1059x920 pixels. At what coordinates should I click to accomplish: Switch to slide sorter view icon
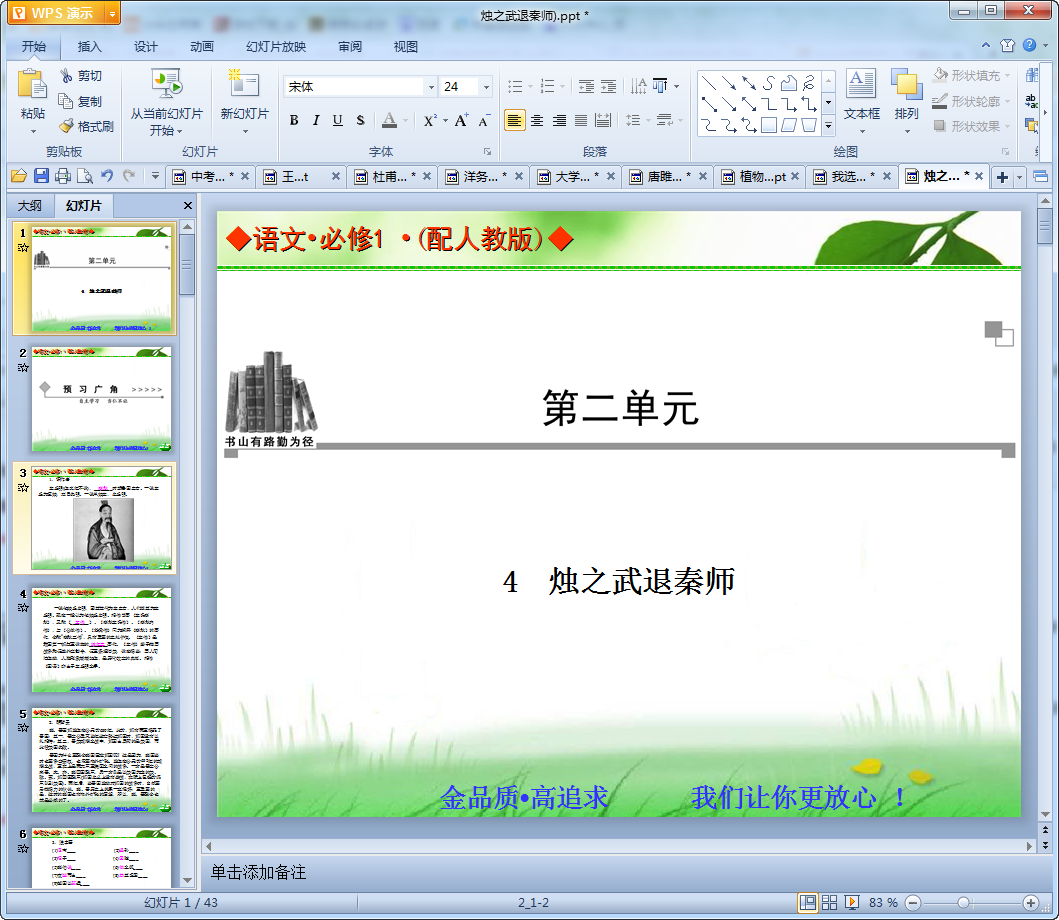point(829,902)
